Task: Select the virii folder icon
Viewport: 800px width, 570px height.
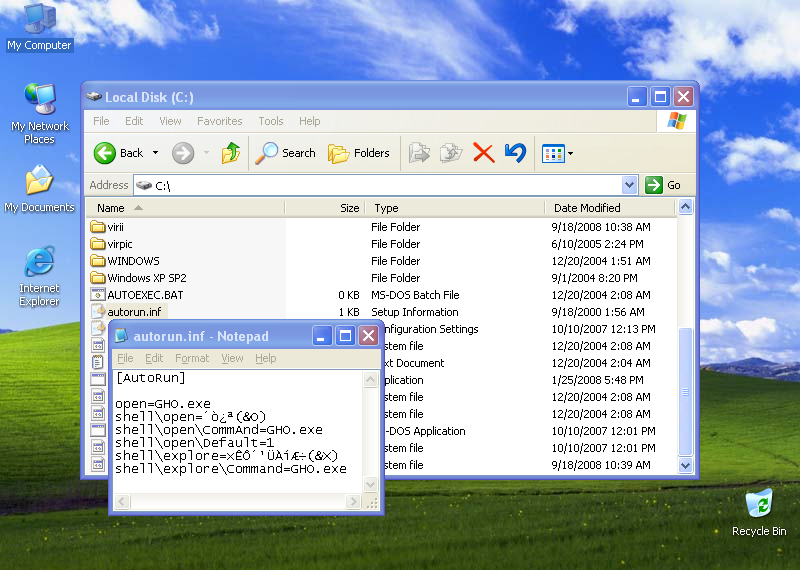Action: coord(97,227)
